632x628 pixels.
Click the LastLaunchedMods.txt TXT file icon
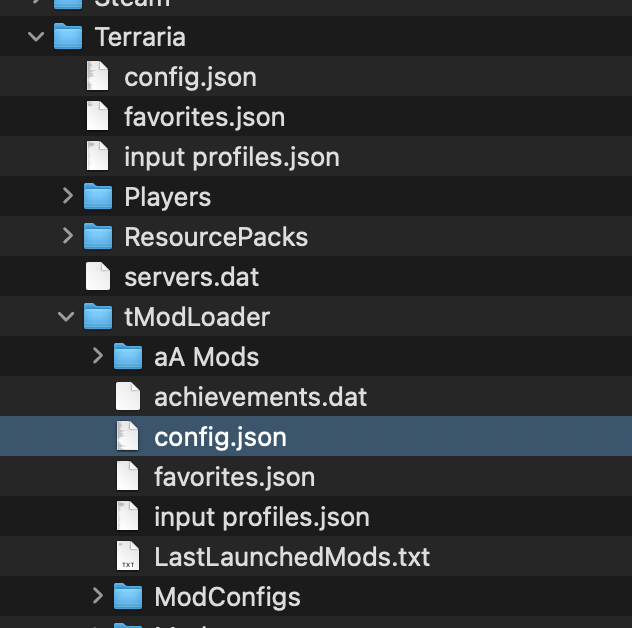click(x=128, y=556)
